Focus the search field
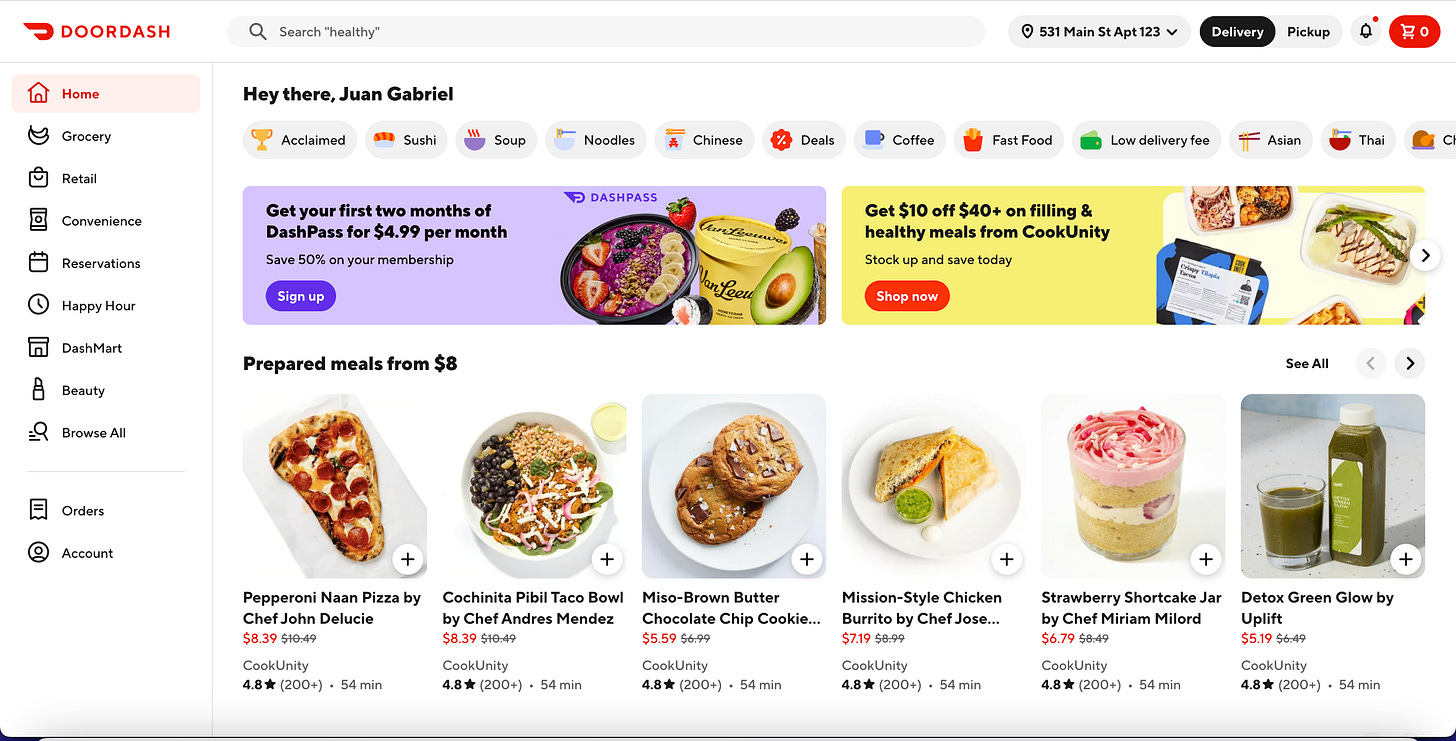The image size is (1456, 741). coord(606,32)
